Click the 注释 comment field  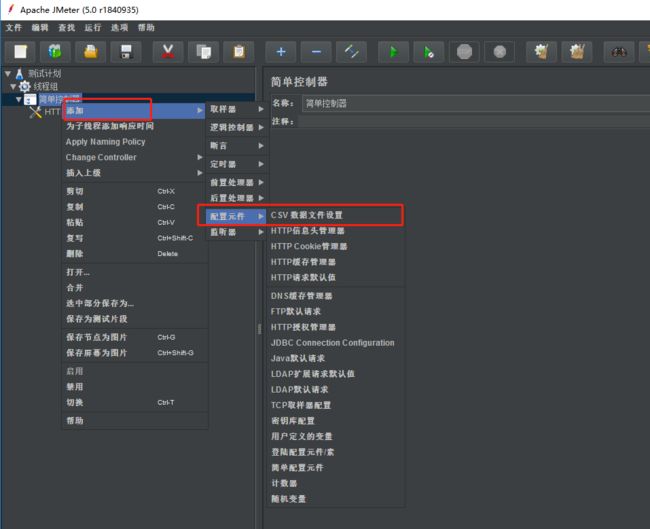pyautogui.click(x=473, y=121)
